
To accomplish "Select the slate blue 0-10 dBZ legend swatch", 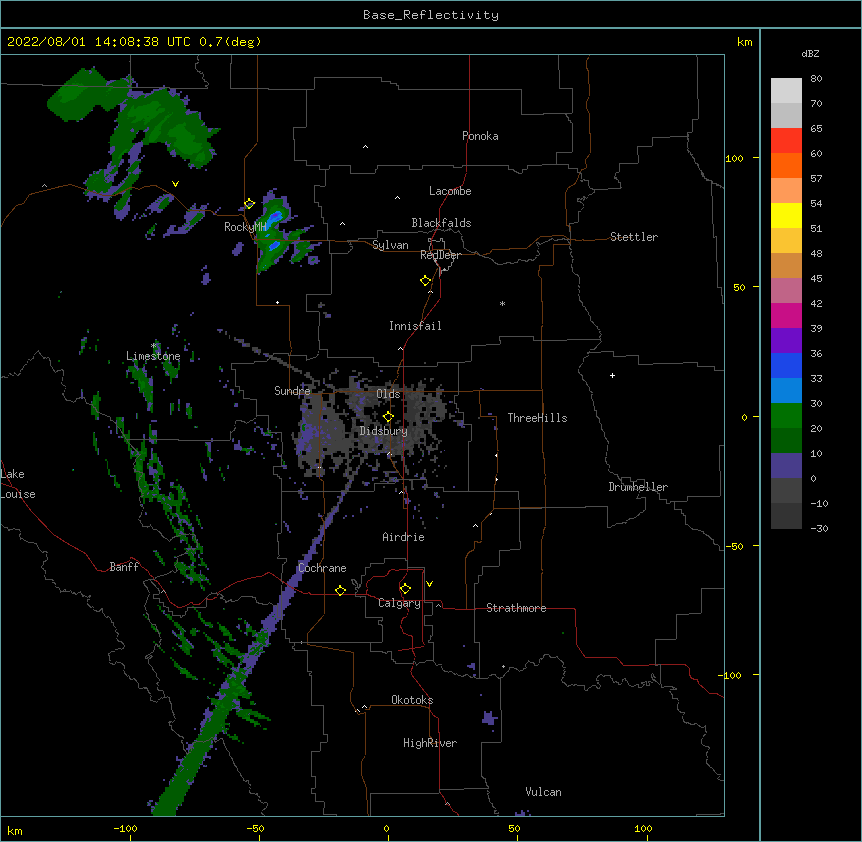I will click(x=786, y=466).
